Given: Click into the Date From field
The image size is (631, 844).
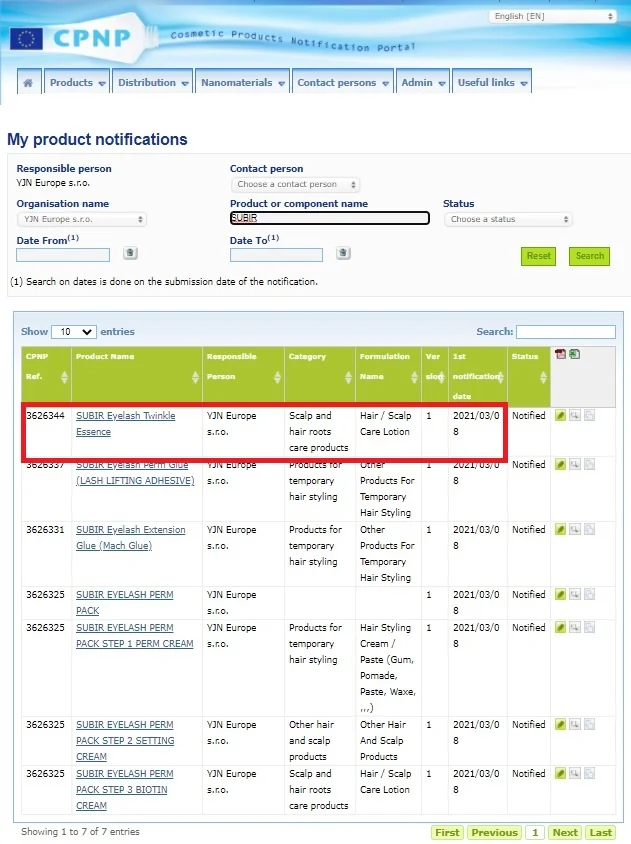Looking at the screenshot, I should click(63, 255).
